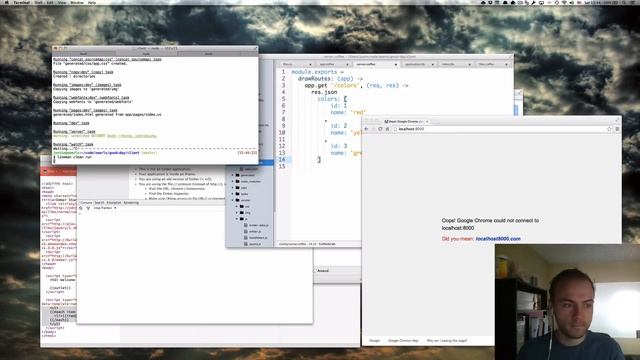Expand the tasks folder in sidebar
Viewport: 640px width, 360px height.
click(x=233, y=194)
